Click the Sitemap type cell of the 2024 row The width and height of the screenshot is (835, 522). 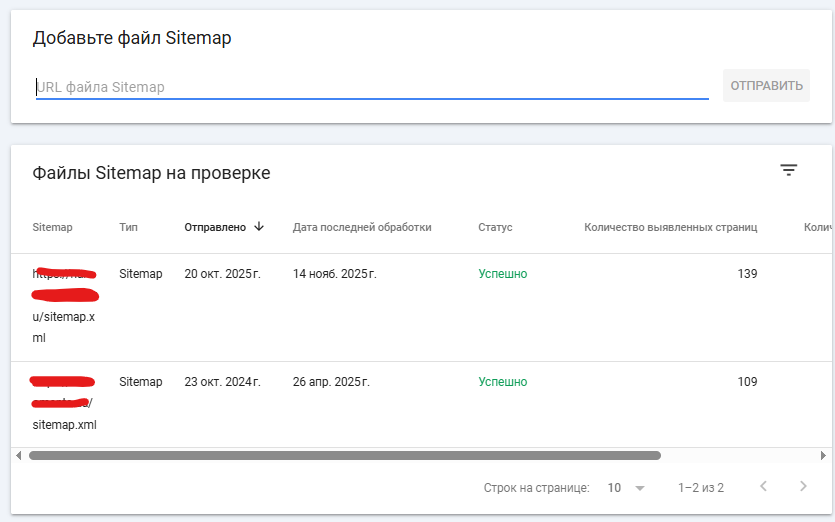click(141, 382)
